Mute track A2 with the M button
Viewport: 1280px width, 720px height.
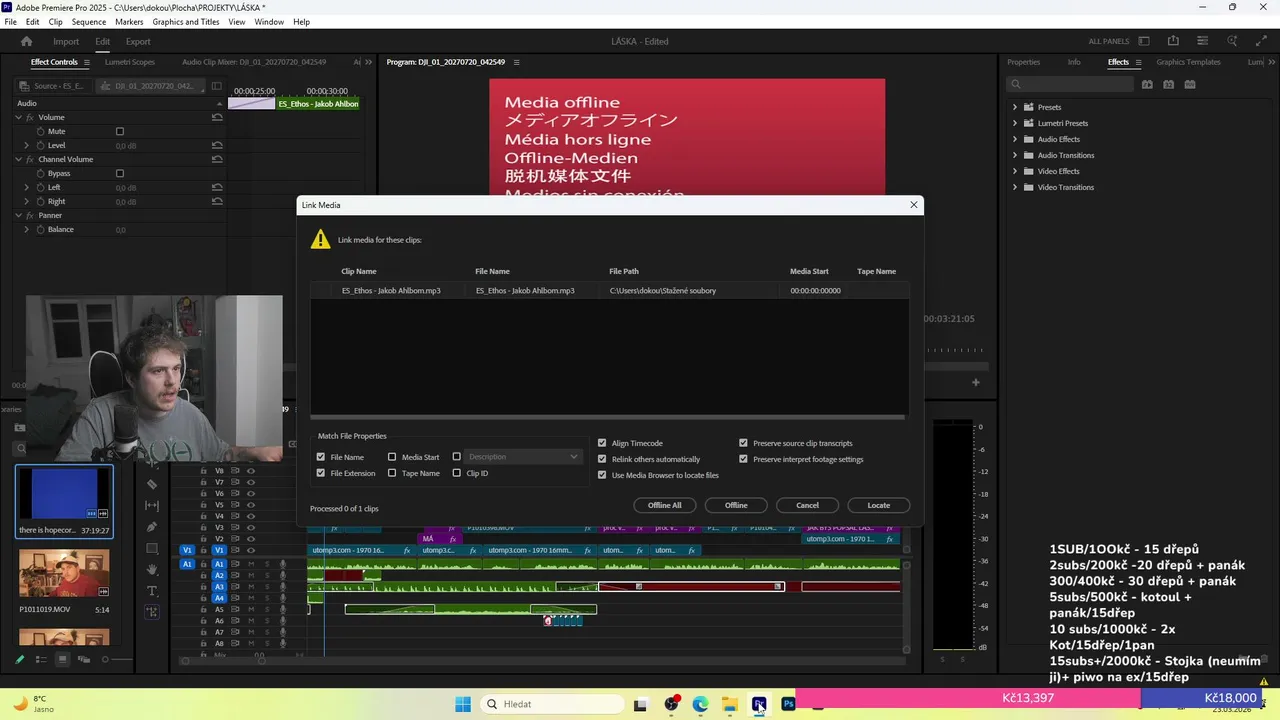click(251, 575)
